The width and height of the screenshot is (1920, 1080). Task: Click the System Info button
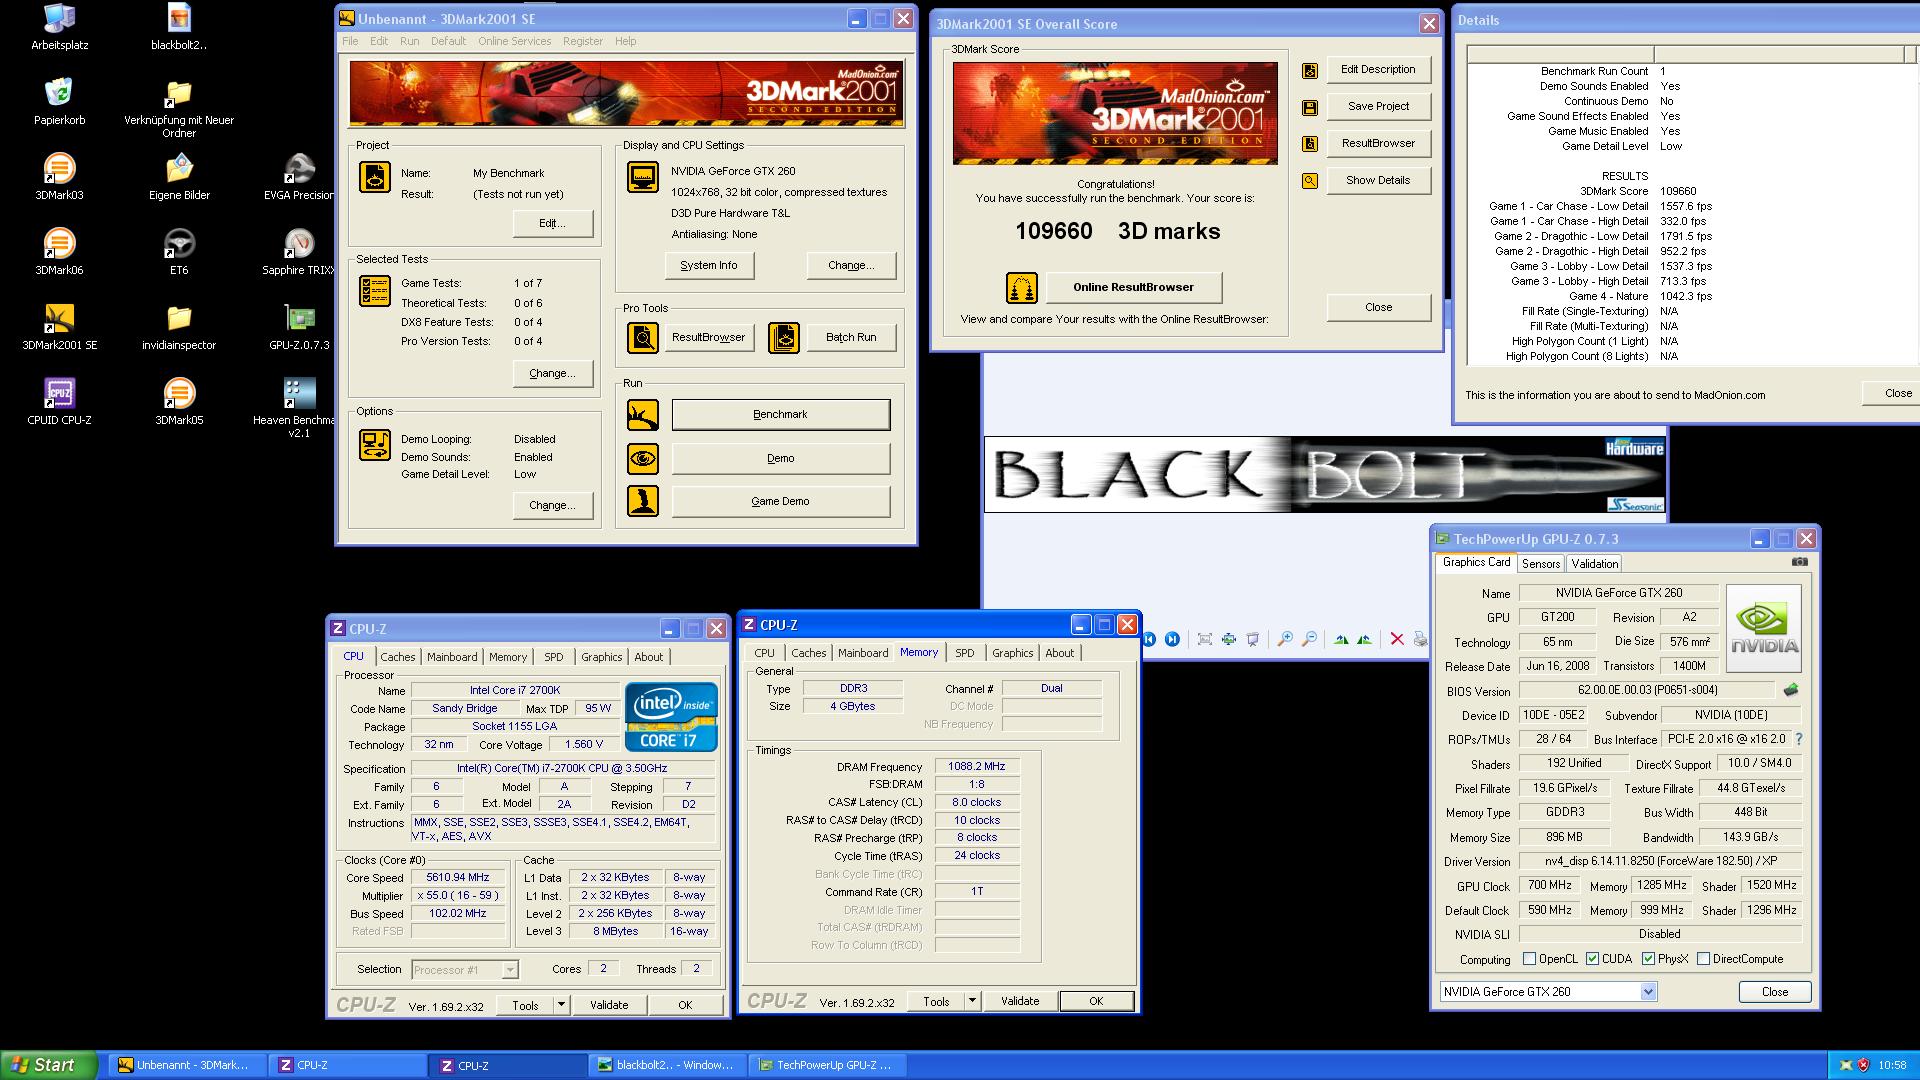[x=709, y=265]
